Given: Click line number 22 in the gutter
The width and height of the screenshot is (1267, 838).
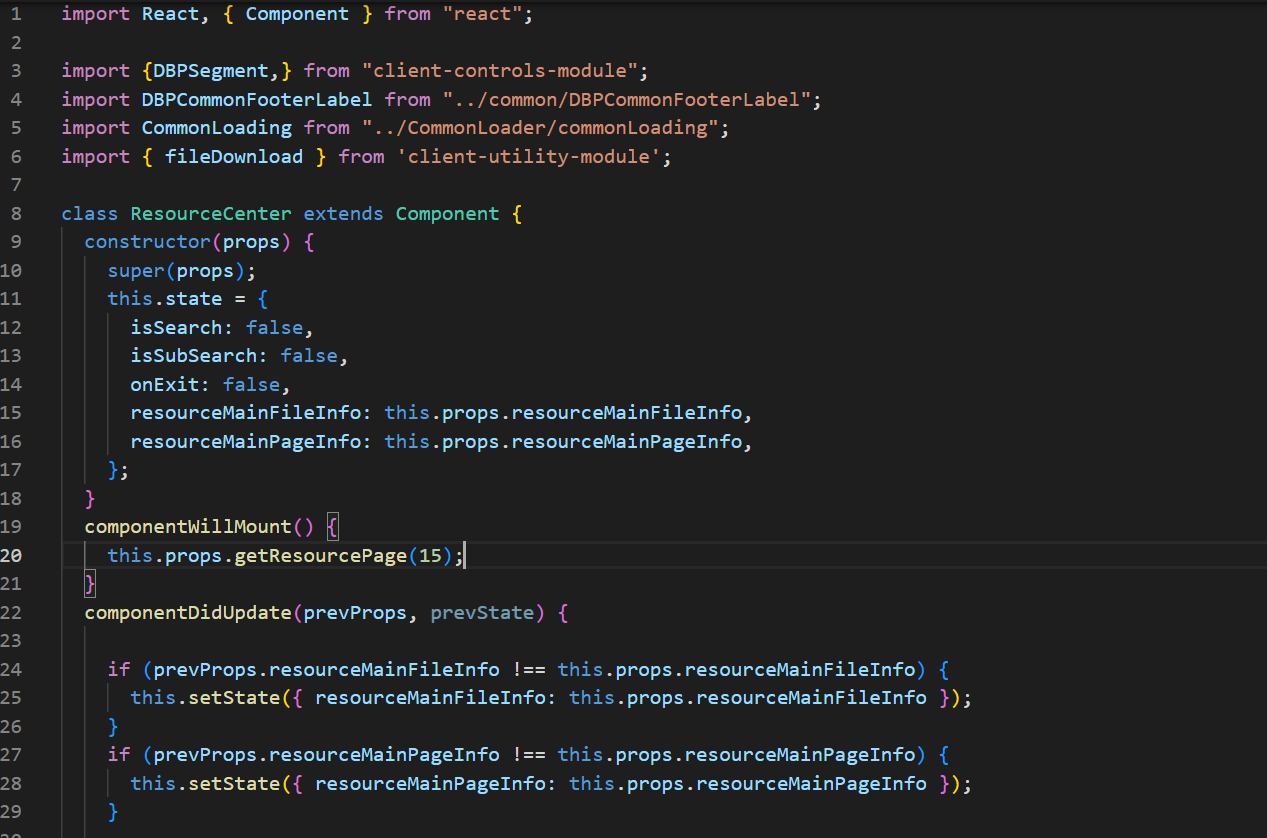Looking at the screenshot, I should [12, 613].
